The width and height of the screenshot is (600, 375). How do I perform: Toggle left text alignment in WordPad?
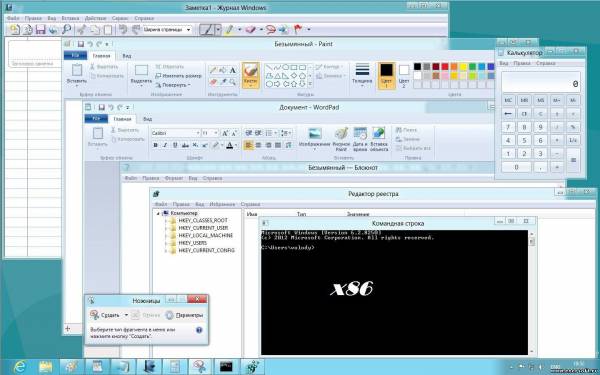(248, 145)
